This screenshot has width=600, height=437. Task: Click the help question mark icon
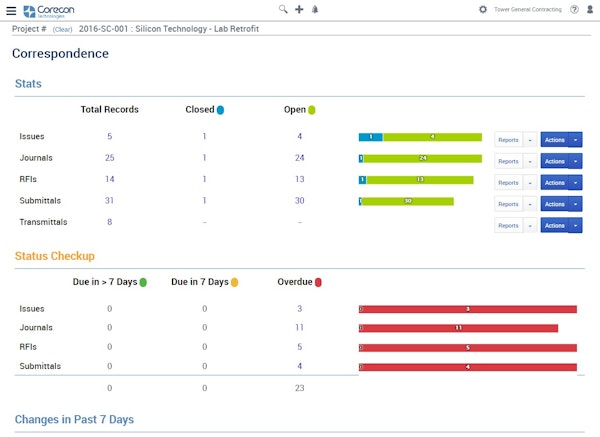[574, 9]
